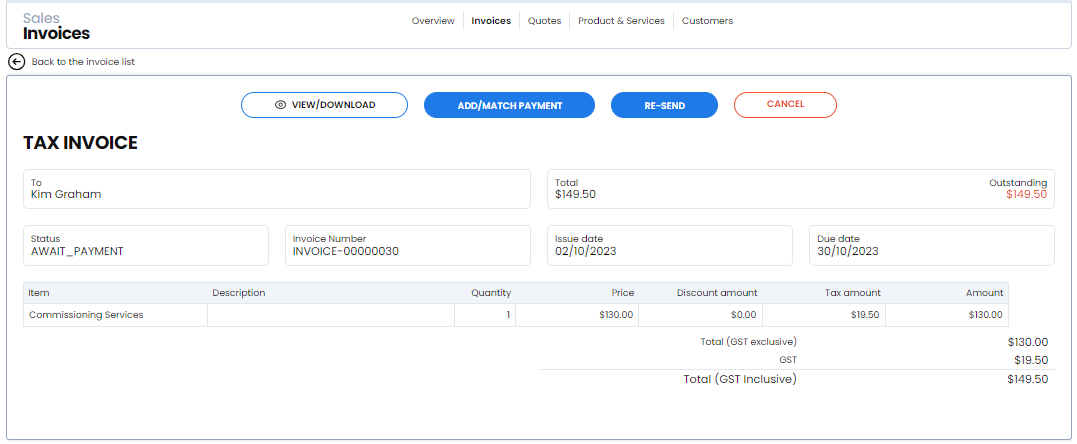Cancel the invoice with the CANCEL button
This screenshot has width=1077, height=444.
point(785,104)
